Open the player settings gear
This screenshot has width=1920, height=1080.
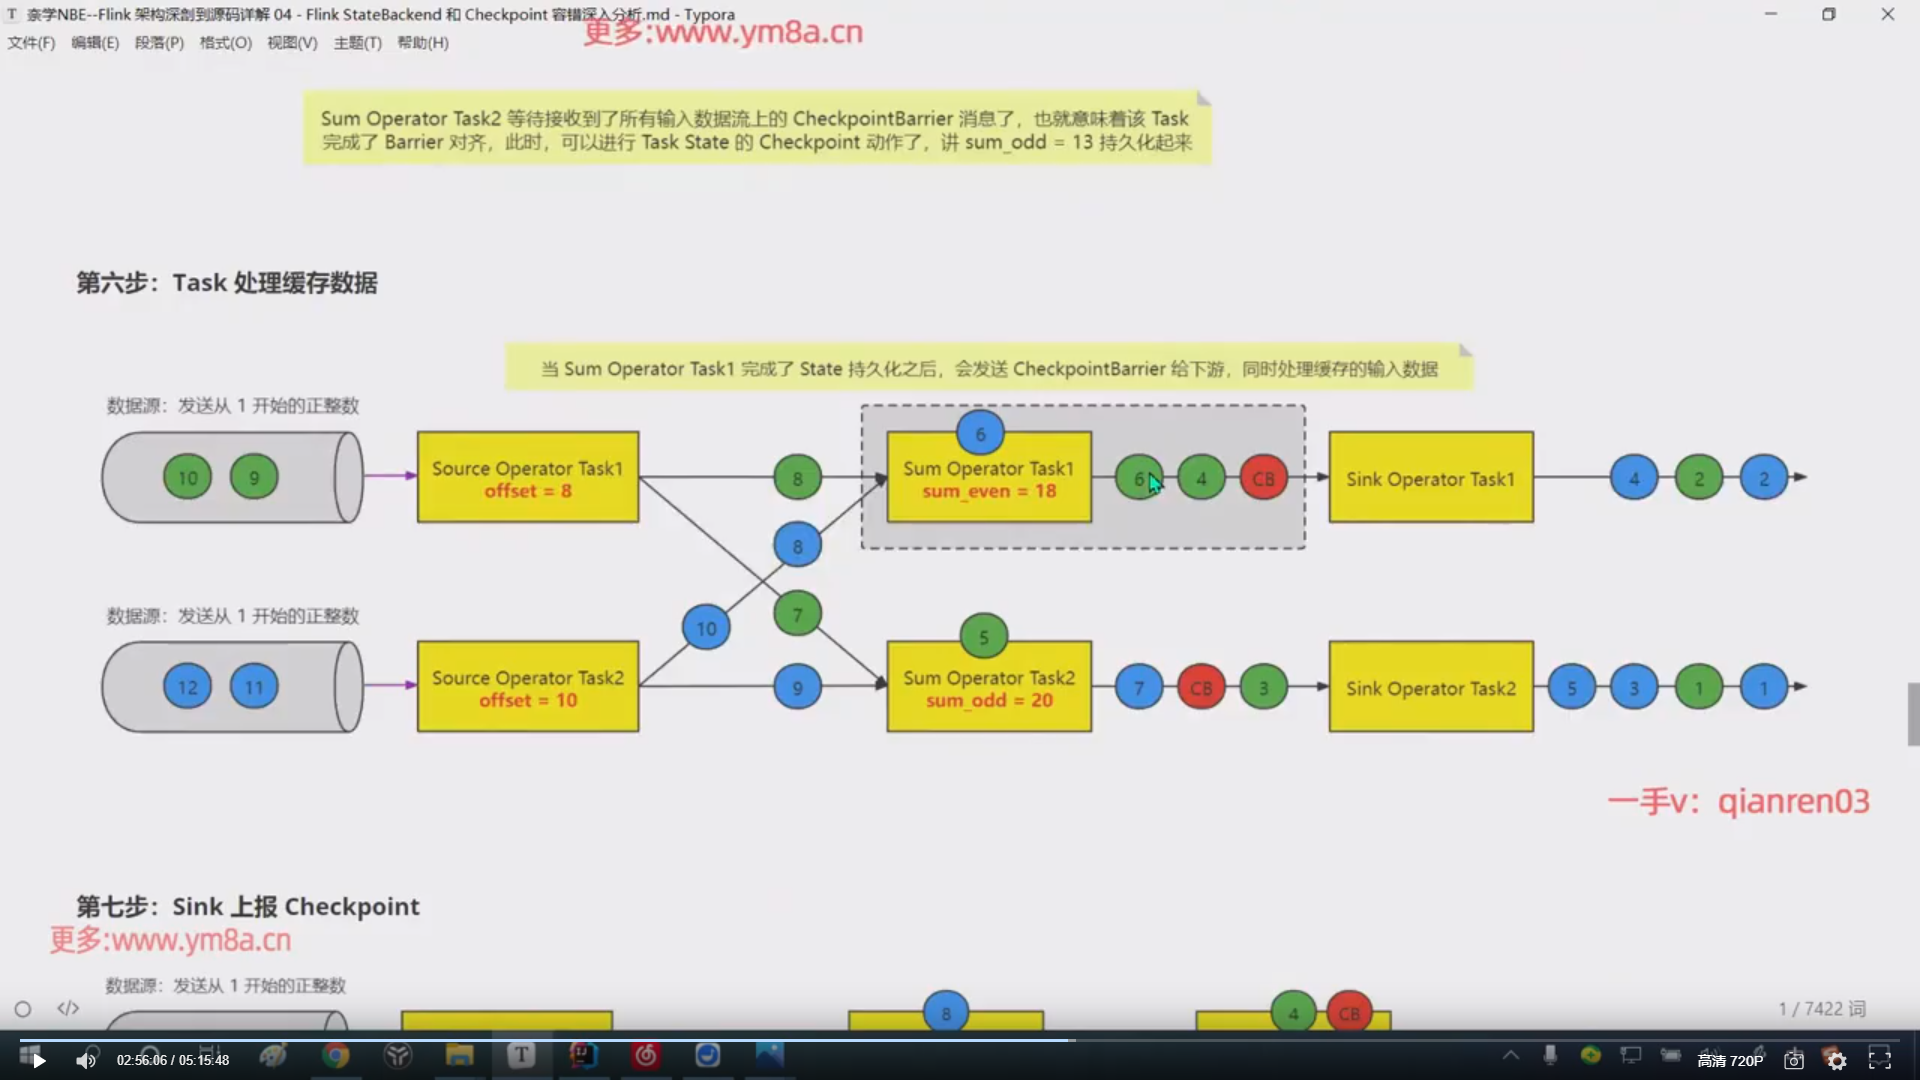point(1837,1060)
